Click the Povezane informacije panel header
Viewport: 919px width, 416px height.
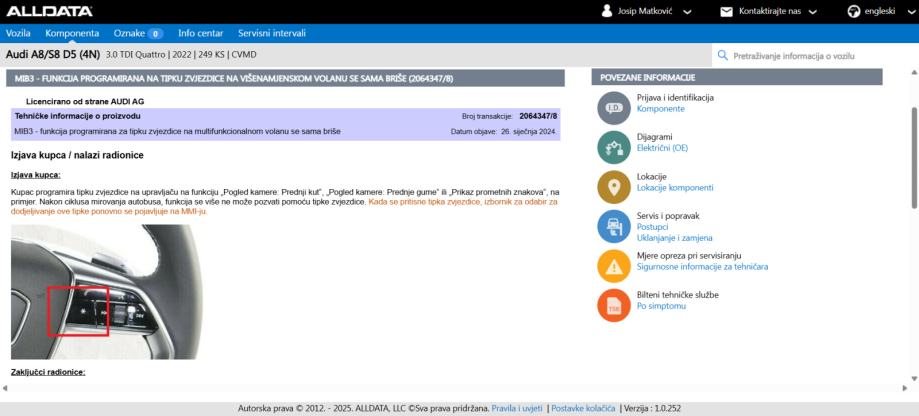[x=737, y=77]
